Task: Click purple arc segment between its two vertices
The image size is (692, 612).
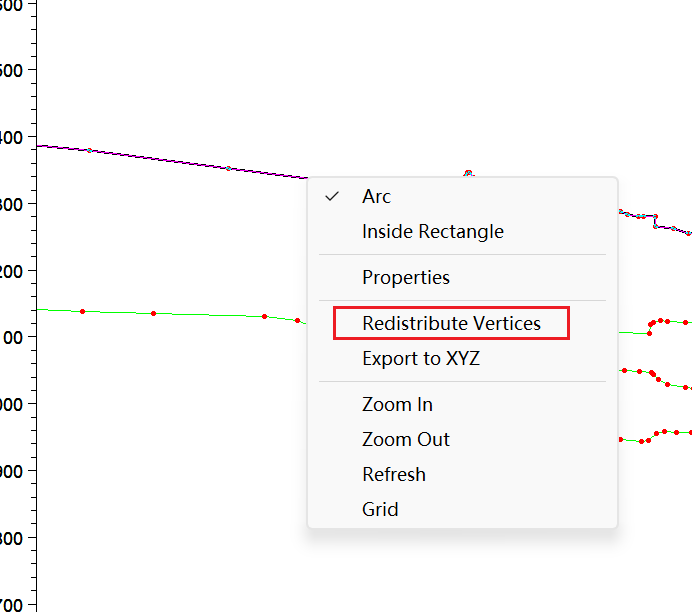Action: coord(159,159)
